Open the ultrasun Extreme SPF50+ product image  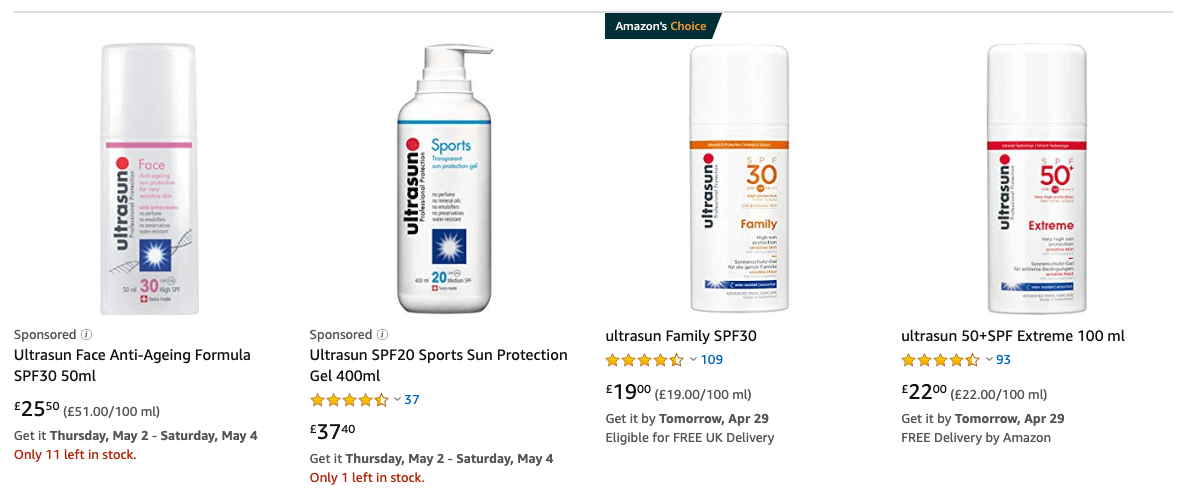pyautogui.click(x=1036, y=180)
